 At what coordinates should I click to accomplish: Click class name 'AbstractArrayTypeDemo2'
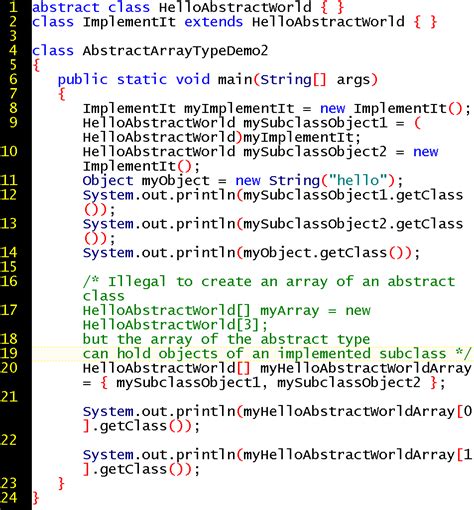pos(175,51)
